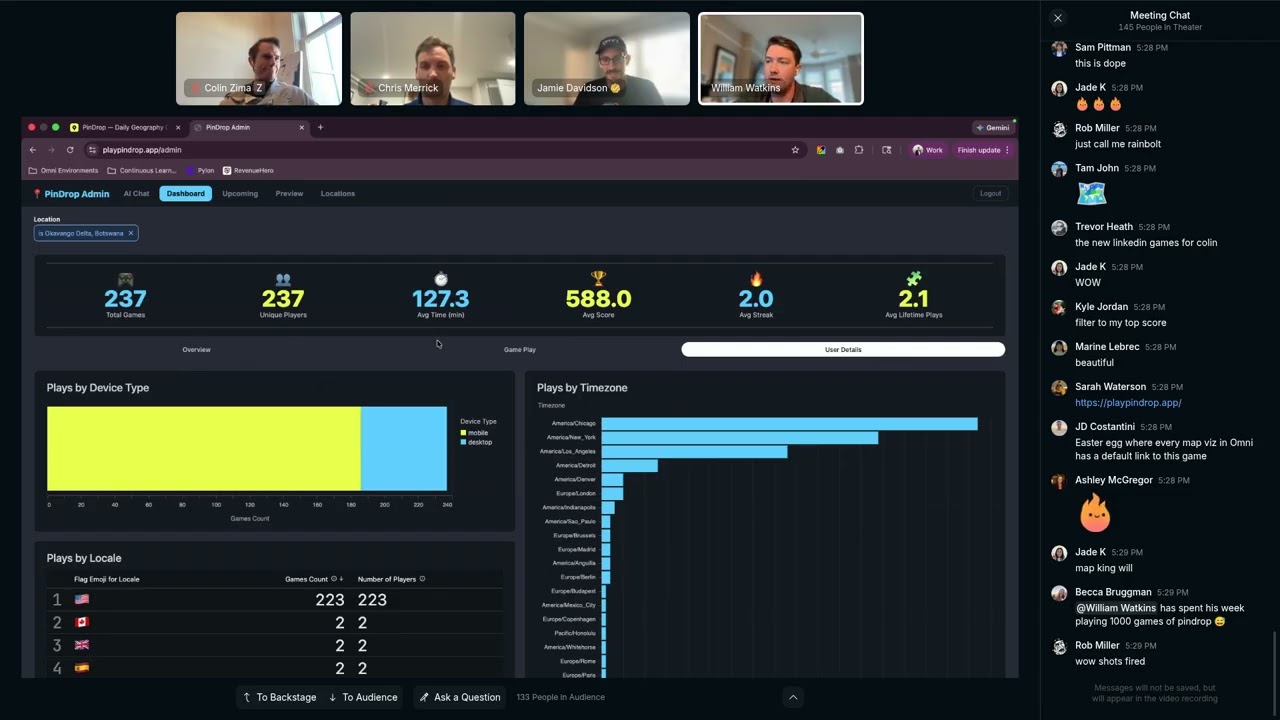Move To Audience
Viewport: 1280px width, 720px height.
362,697
